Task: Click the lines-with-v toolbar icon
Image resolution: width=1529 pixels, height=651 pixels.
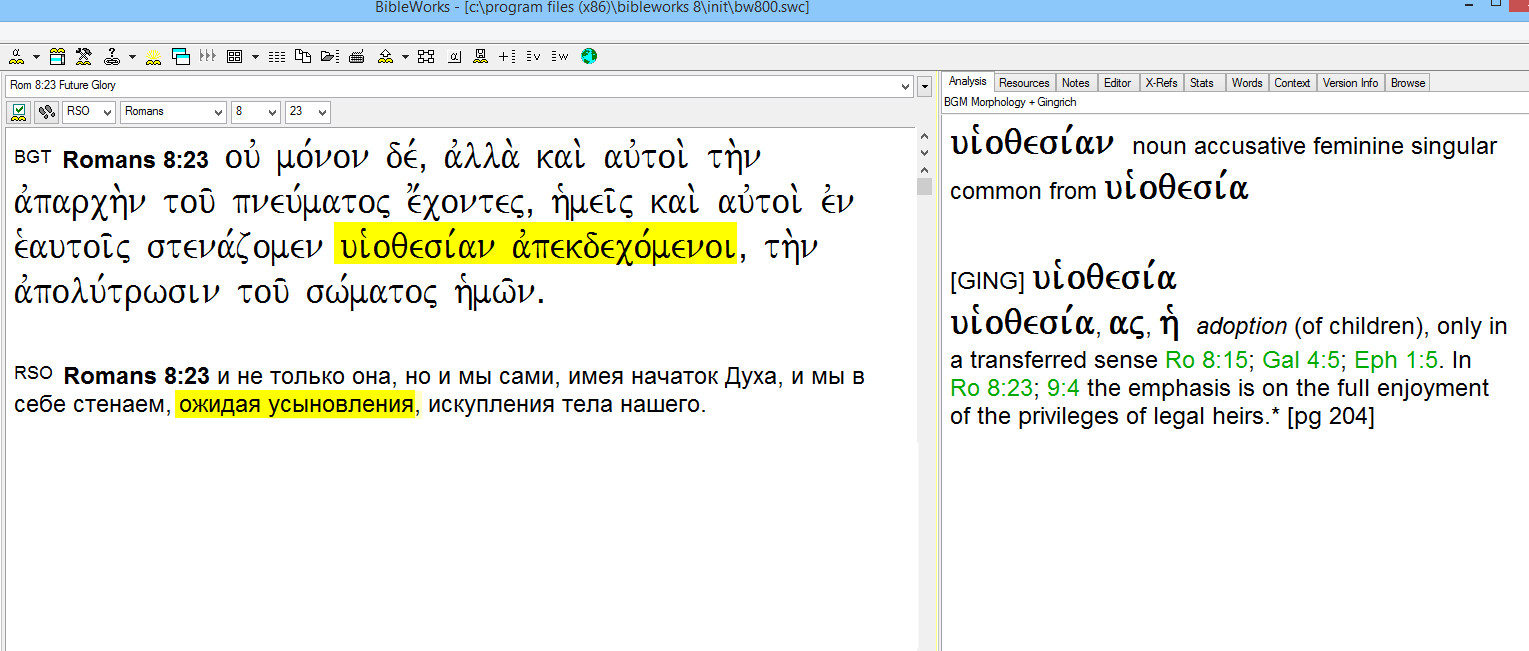Action: pyautogui.click(x=533, y=56)
